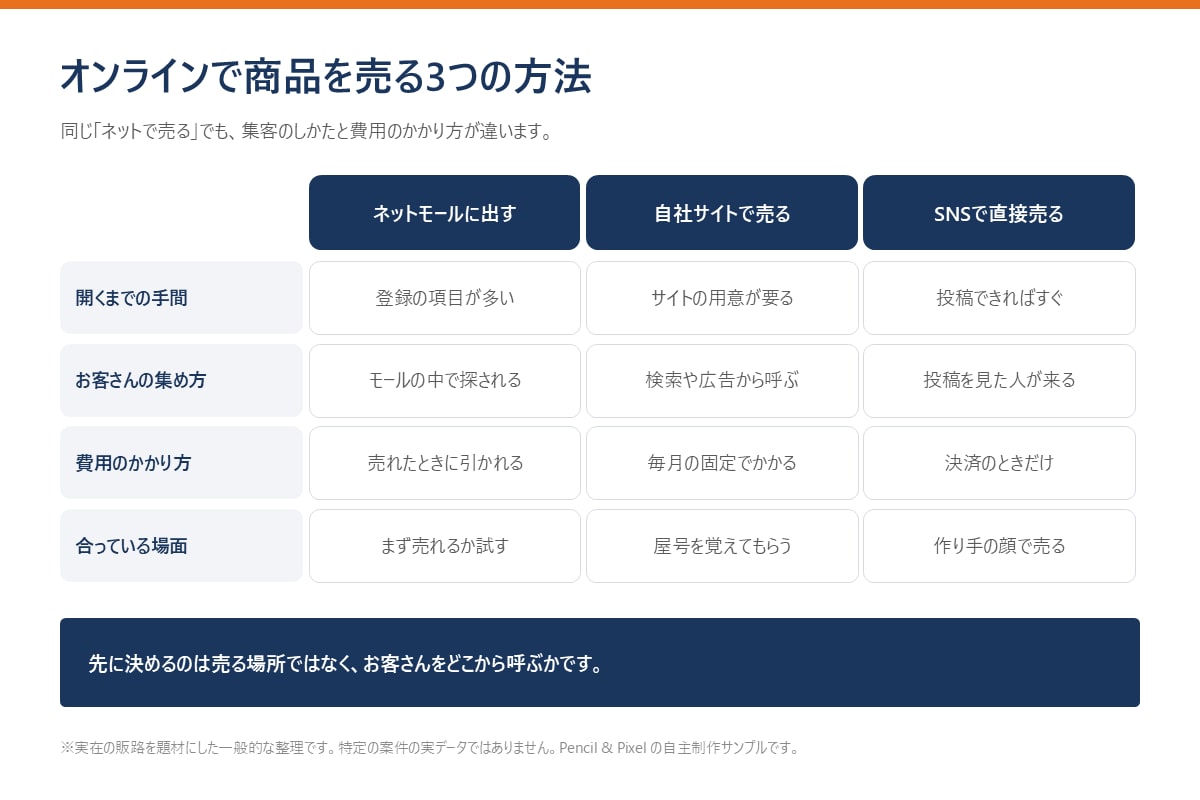Select the 自社サイトで売る column header
The width and height of the screenshot is (1200, 800).
pos(722,213)
